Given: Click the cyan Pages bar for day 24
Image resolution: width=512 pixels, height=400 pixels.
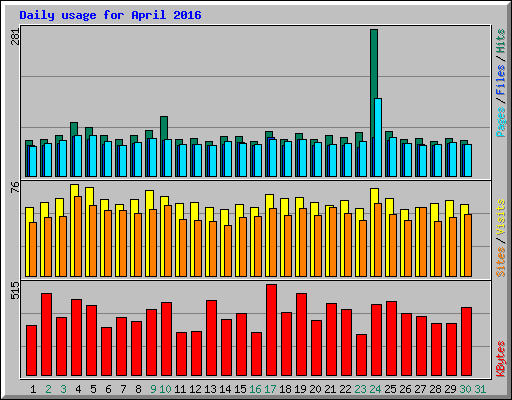Looking at the screenshot, I should click(x=378, y=137).
